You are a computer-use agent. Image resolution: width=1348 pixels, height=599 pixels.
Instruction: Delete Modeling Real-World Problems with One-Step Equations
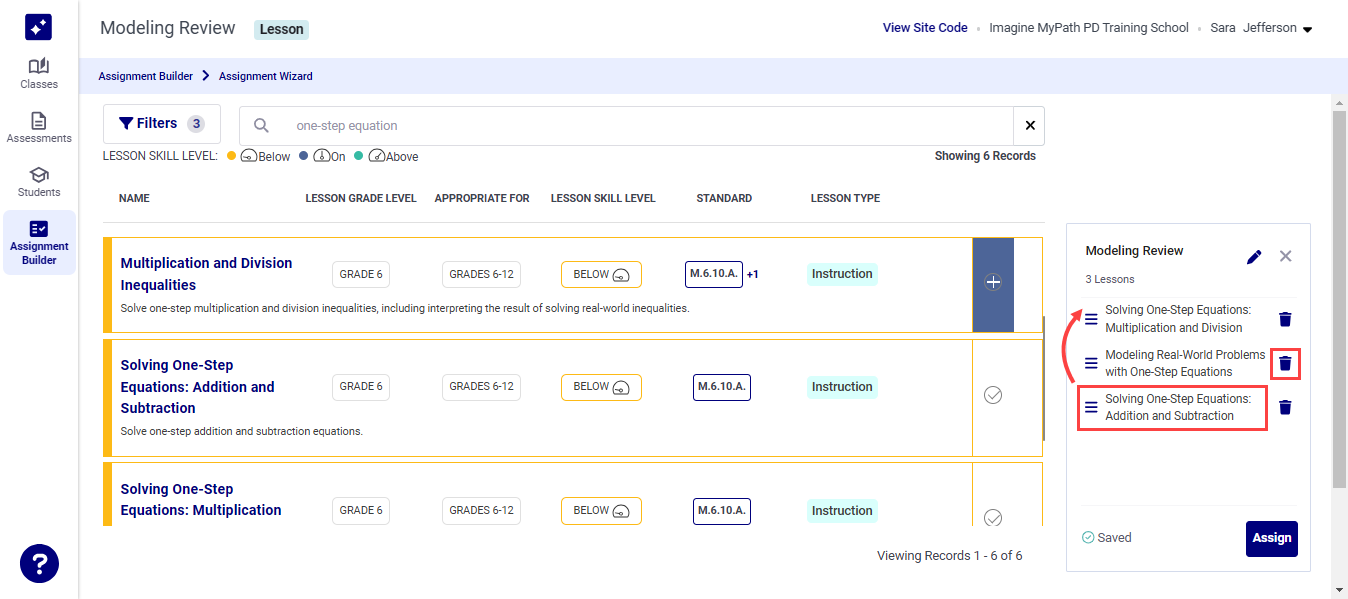pyautogui.click(x=1286, y=363)
